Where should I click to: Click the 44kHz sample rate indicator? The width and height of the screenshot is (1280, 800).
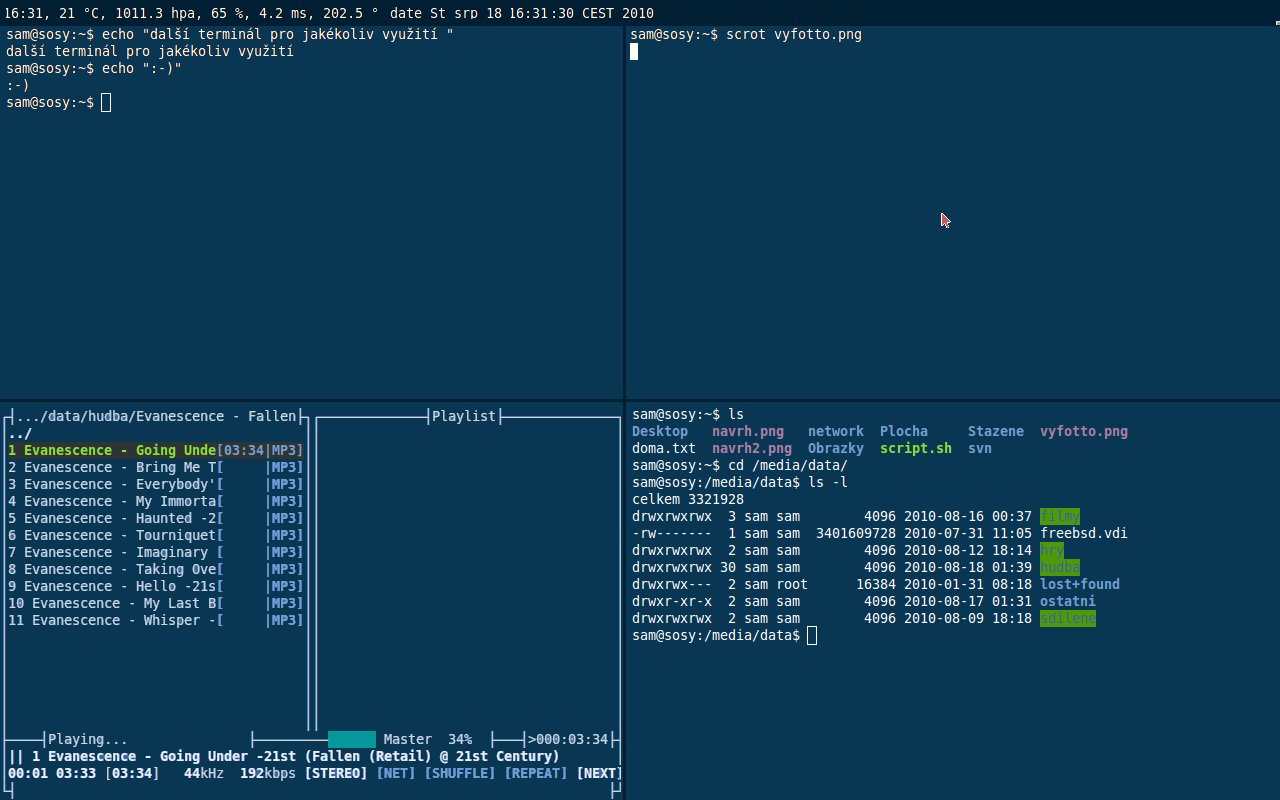coord(204,773)
